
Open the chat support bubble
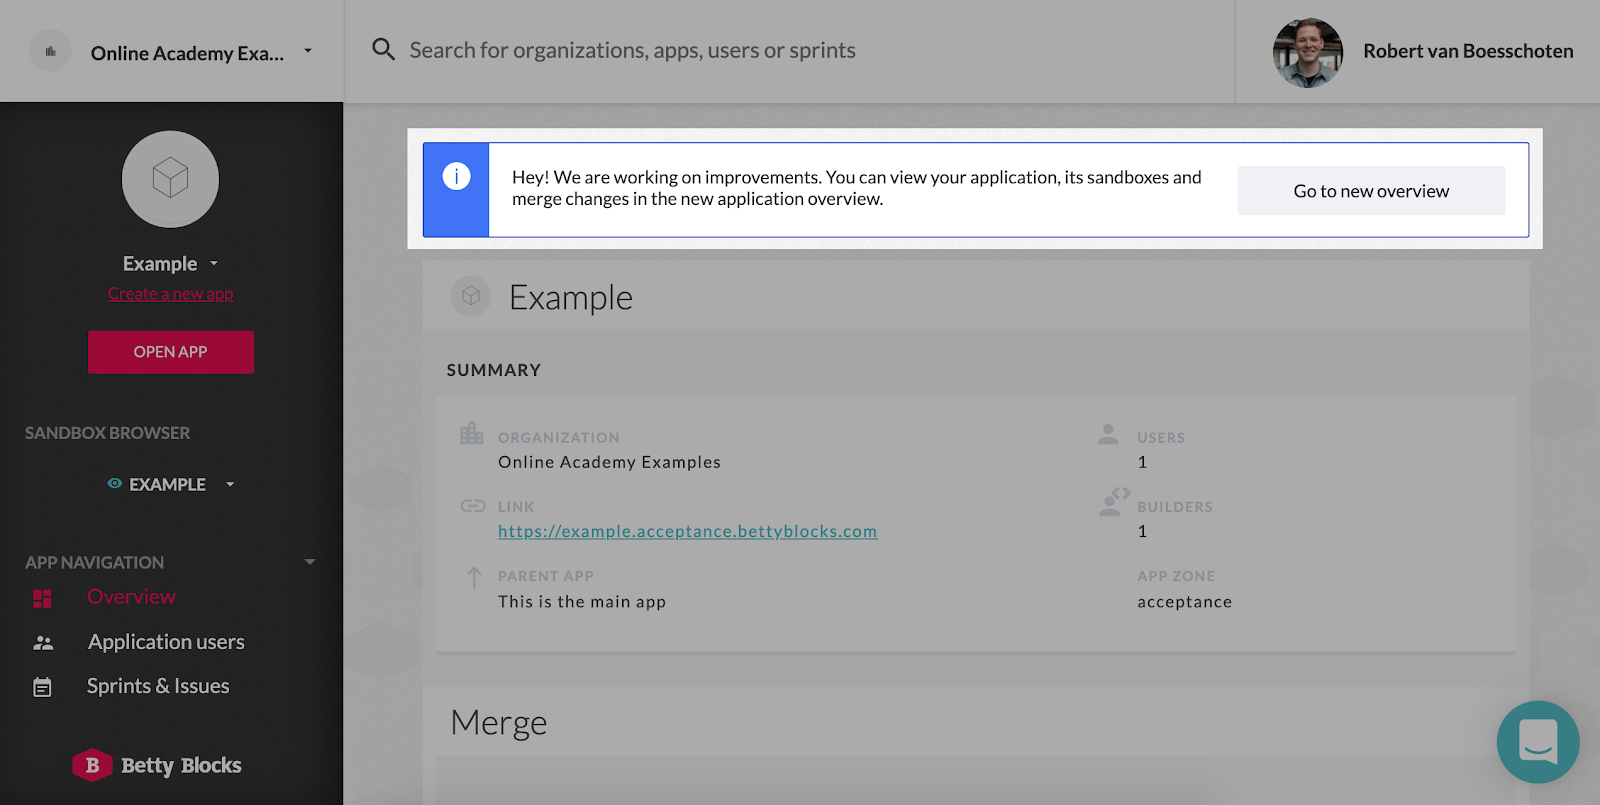1538,742
